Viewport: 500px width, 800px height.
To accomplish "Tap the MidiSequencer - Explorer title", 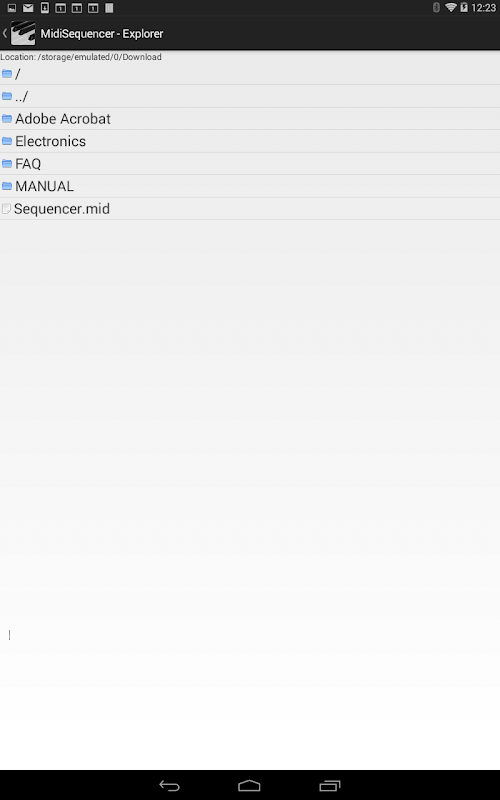I will pyautogui.click(x=102, y=34).
